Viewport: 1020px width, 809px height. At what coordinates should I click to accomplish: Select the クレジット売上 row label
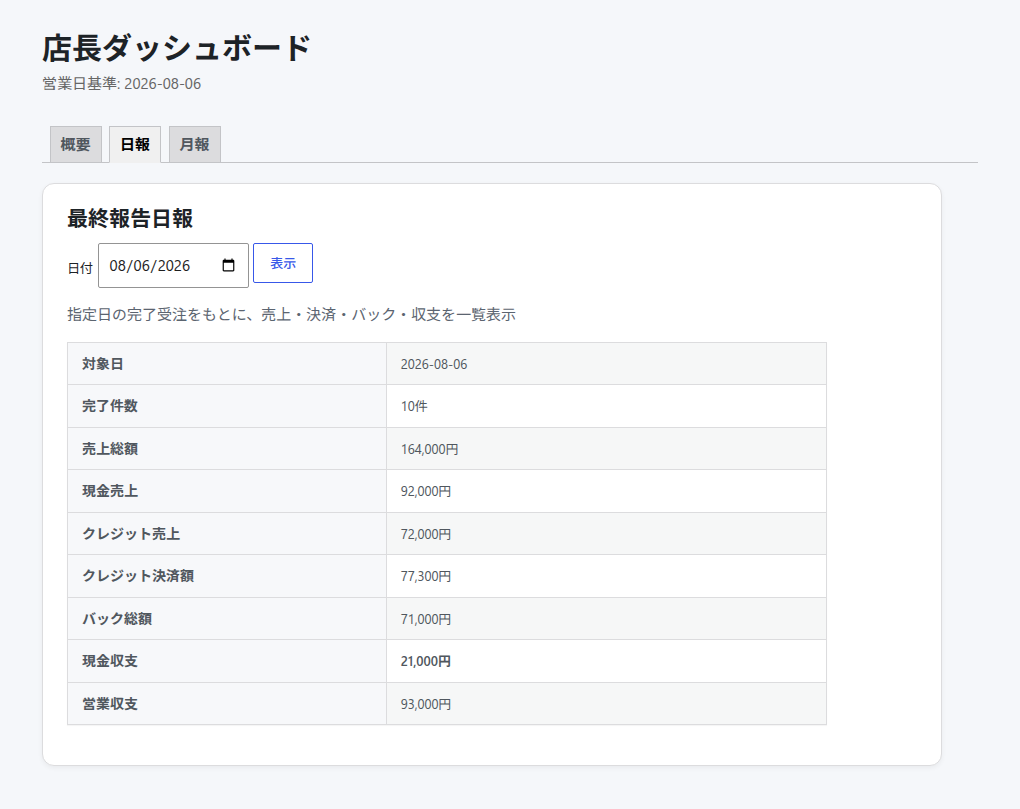(x=227, y=534)
